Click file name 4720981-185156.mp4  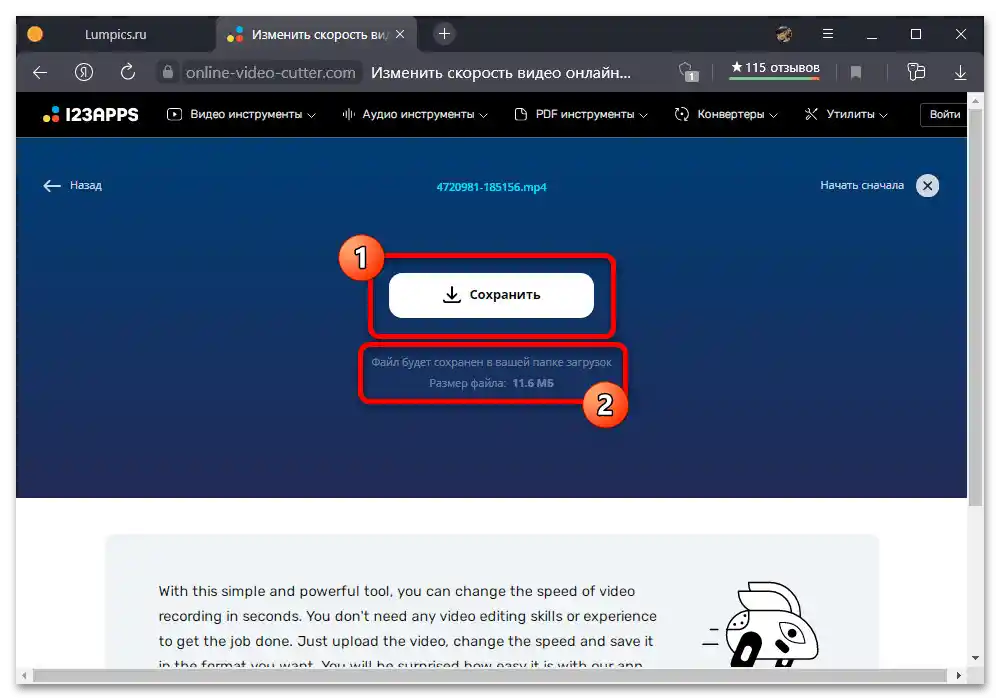491,187
